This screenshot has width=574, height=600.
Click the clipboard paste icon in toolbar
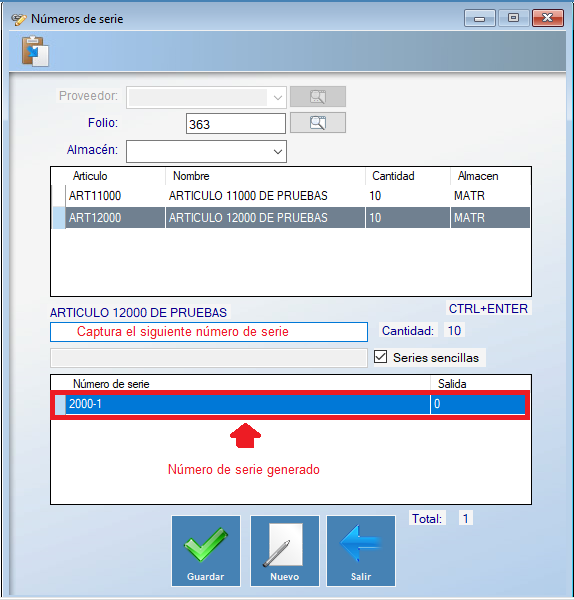(35, 51)
